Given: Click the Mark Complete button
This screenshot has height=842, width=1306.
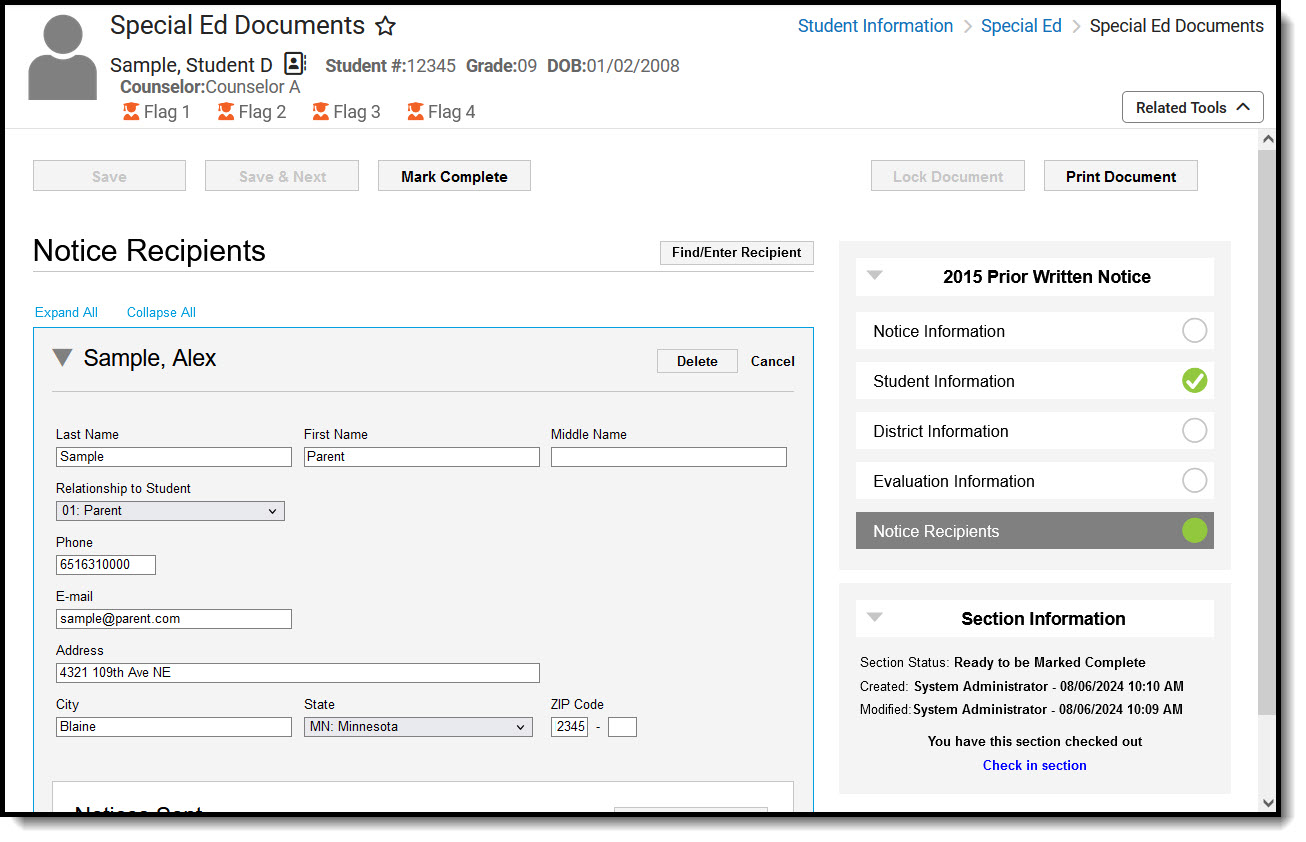Looking at the screenshot, I should (x=454, y=176).
